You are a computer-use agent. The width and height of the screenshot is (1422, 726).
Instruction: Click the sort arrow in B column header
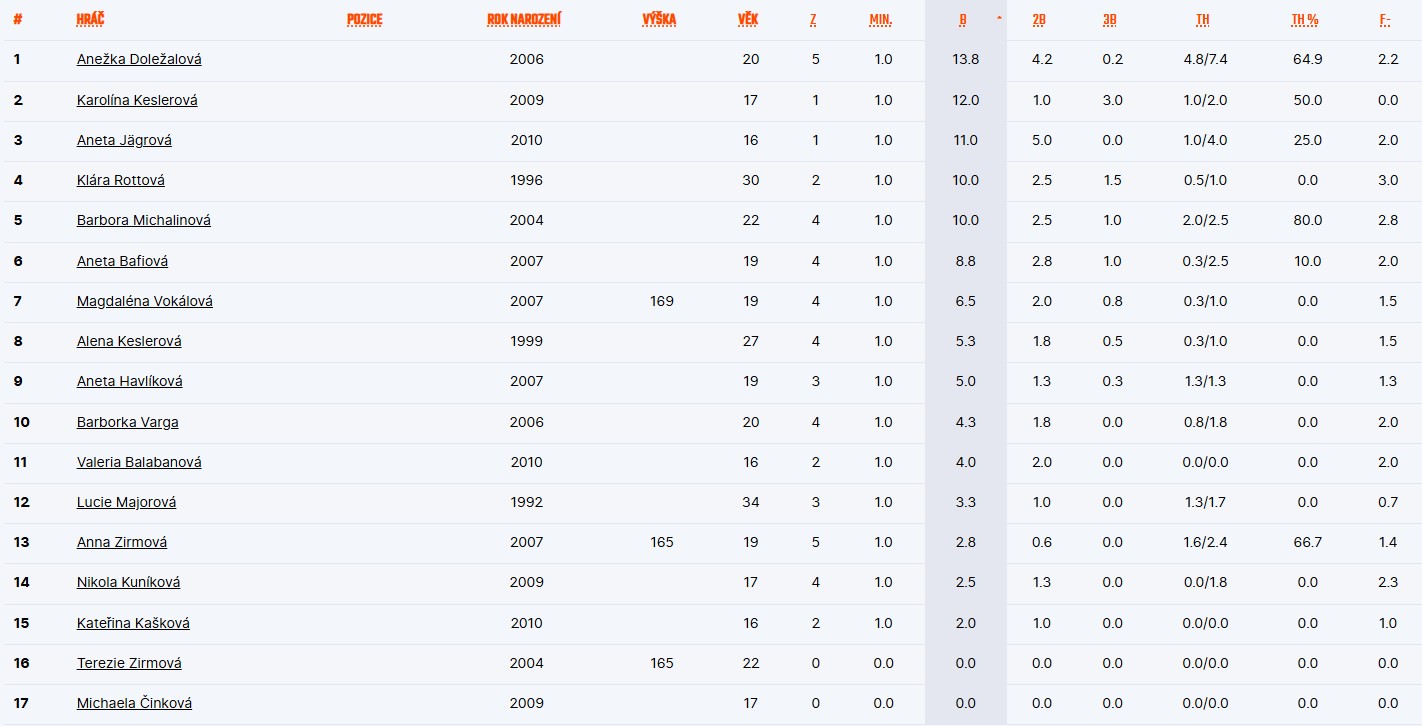click(999, 19)
